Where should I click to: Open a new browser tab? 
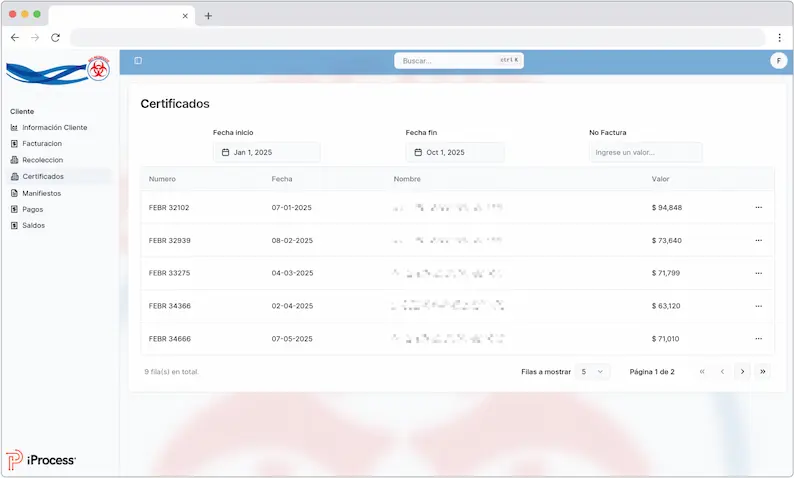coord(208,16)
